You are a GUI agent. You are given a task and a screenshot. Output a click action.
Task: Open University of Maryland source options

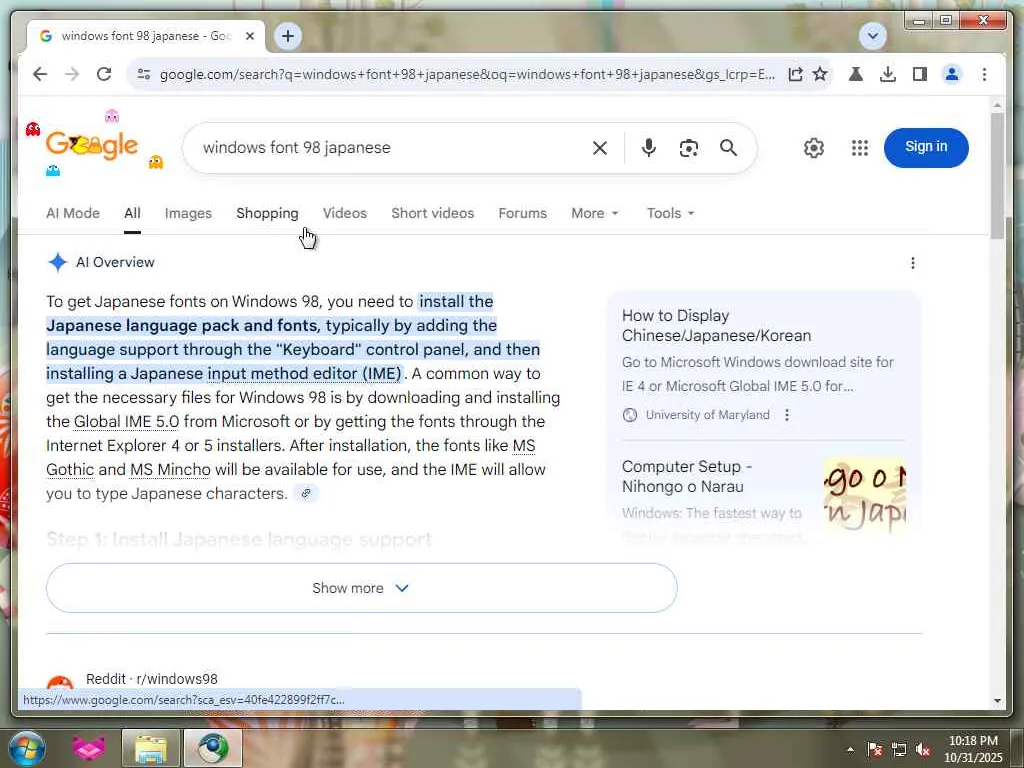(787, 415)
